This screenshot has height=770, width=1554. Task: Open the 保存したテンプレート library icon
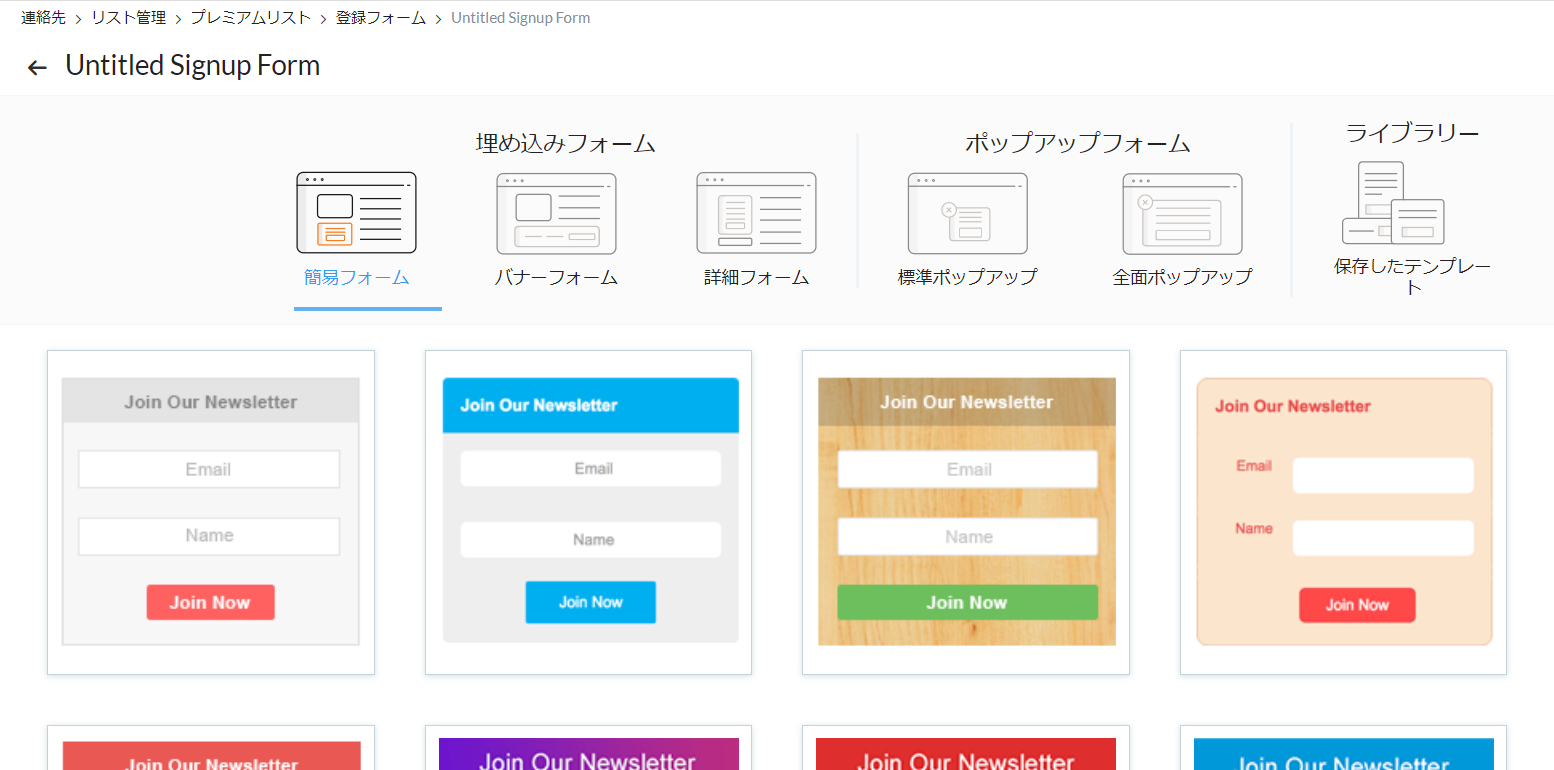point(1393,203)
